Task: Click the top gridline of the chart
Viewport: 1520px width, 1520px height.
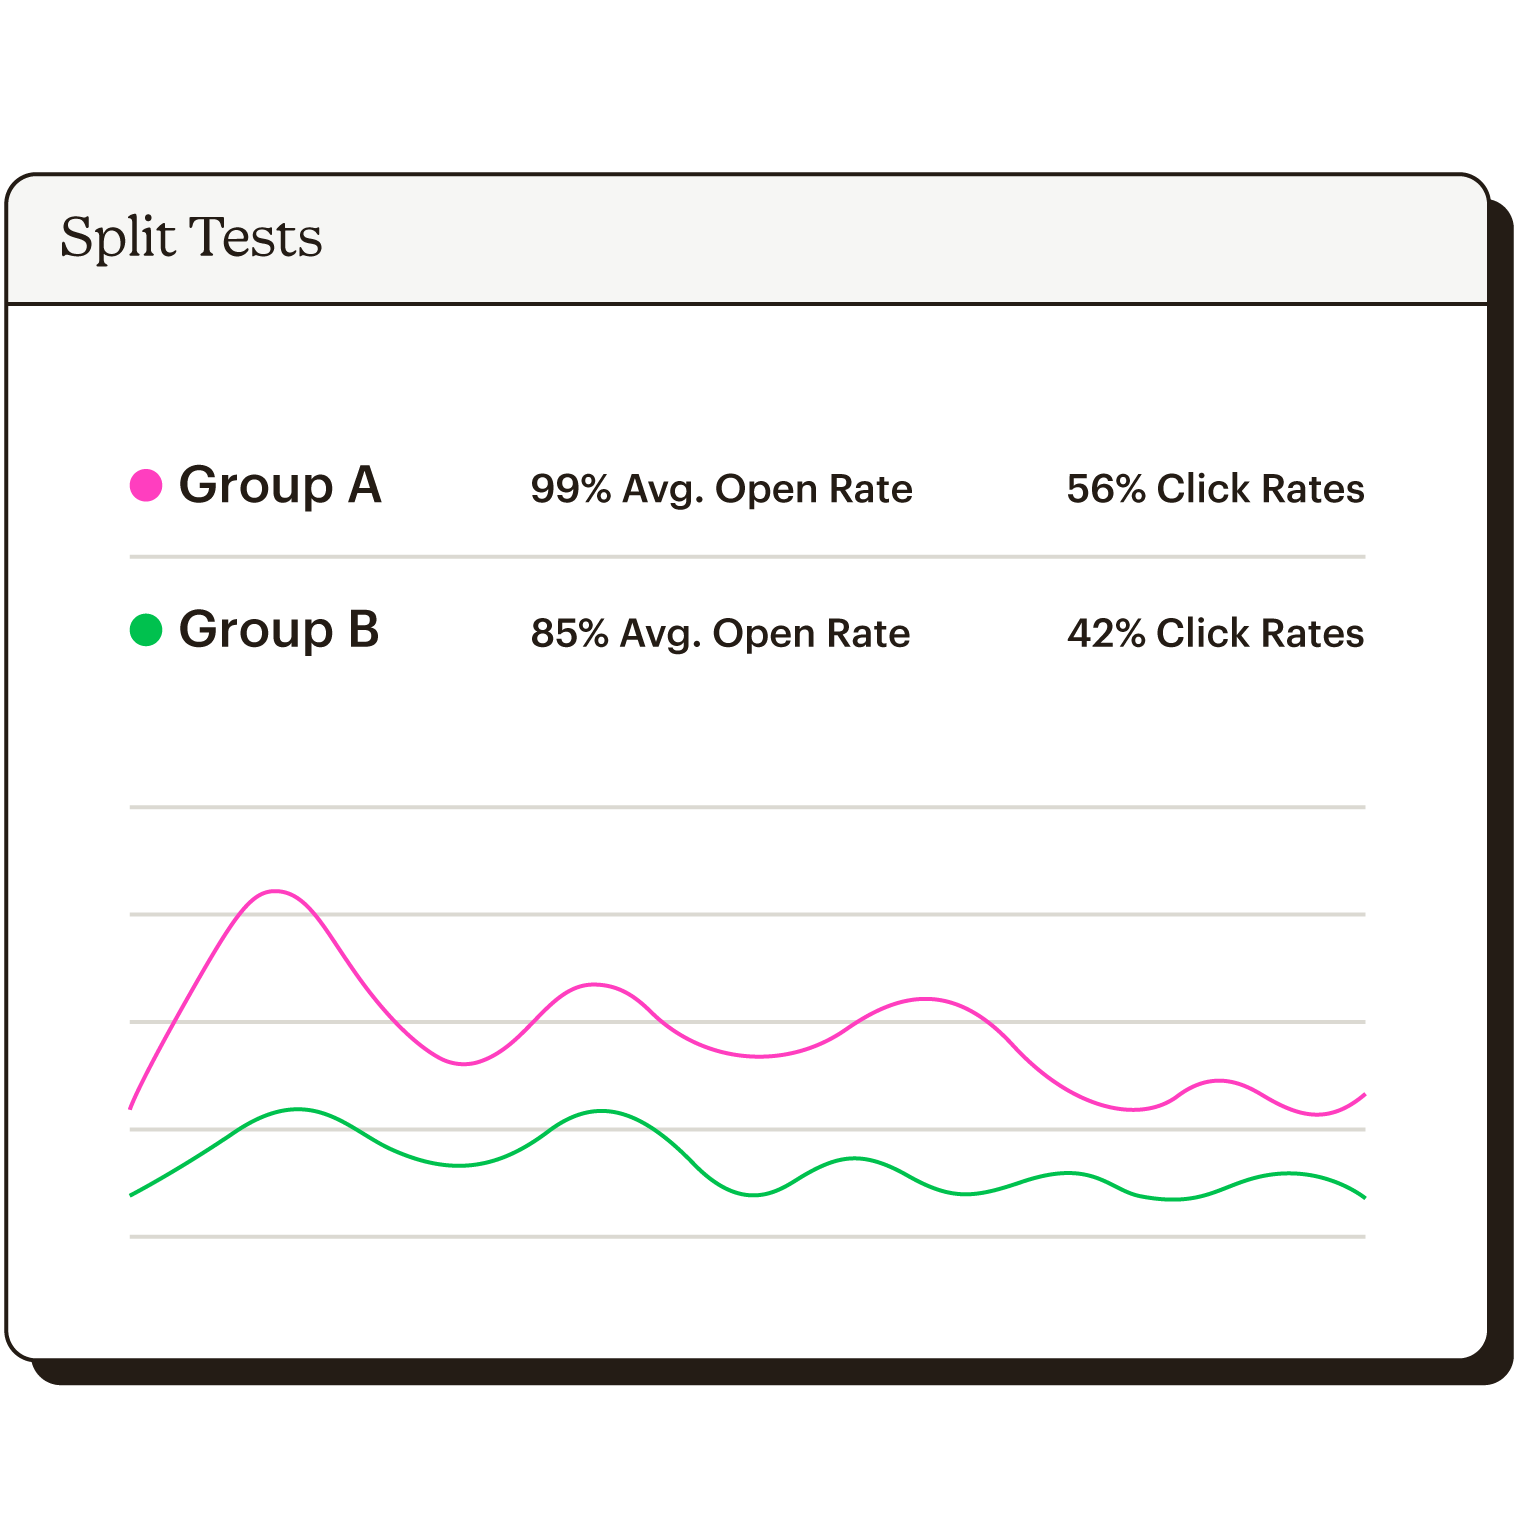Action: click(747, 807)
